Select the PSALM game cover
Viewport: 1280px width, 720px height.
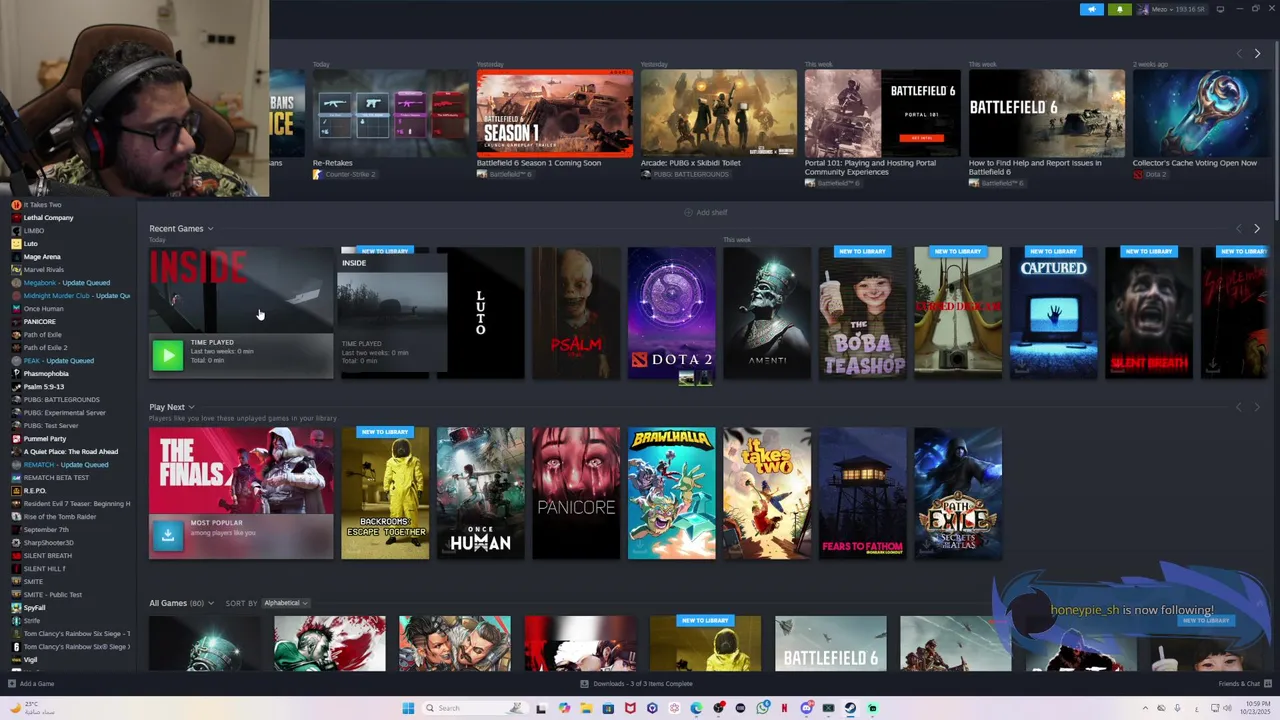(576, 313)
